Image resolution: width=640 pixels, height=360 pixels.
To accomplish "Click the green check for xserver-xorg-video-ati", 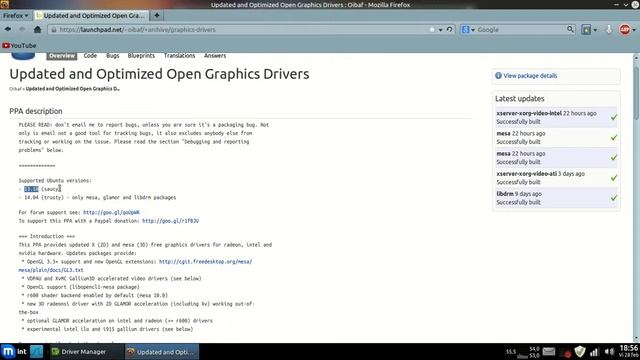I will click(x=613, y=178).
